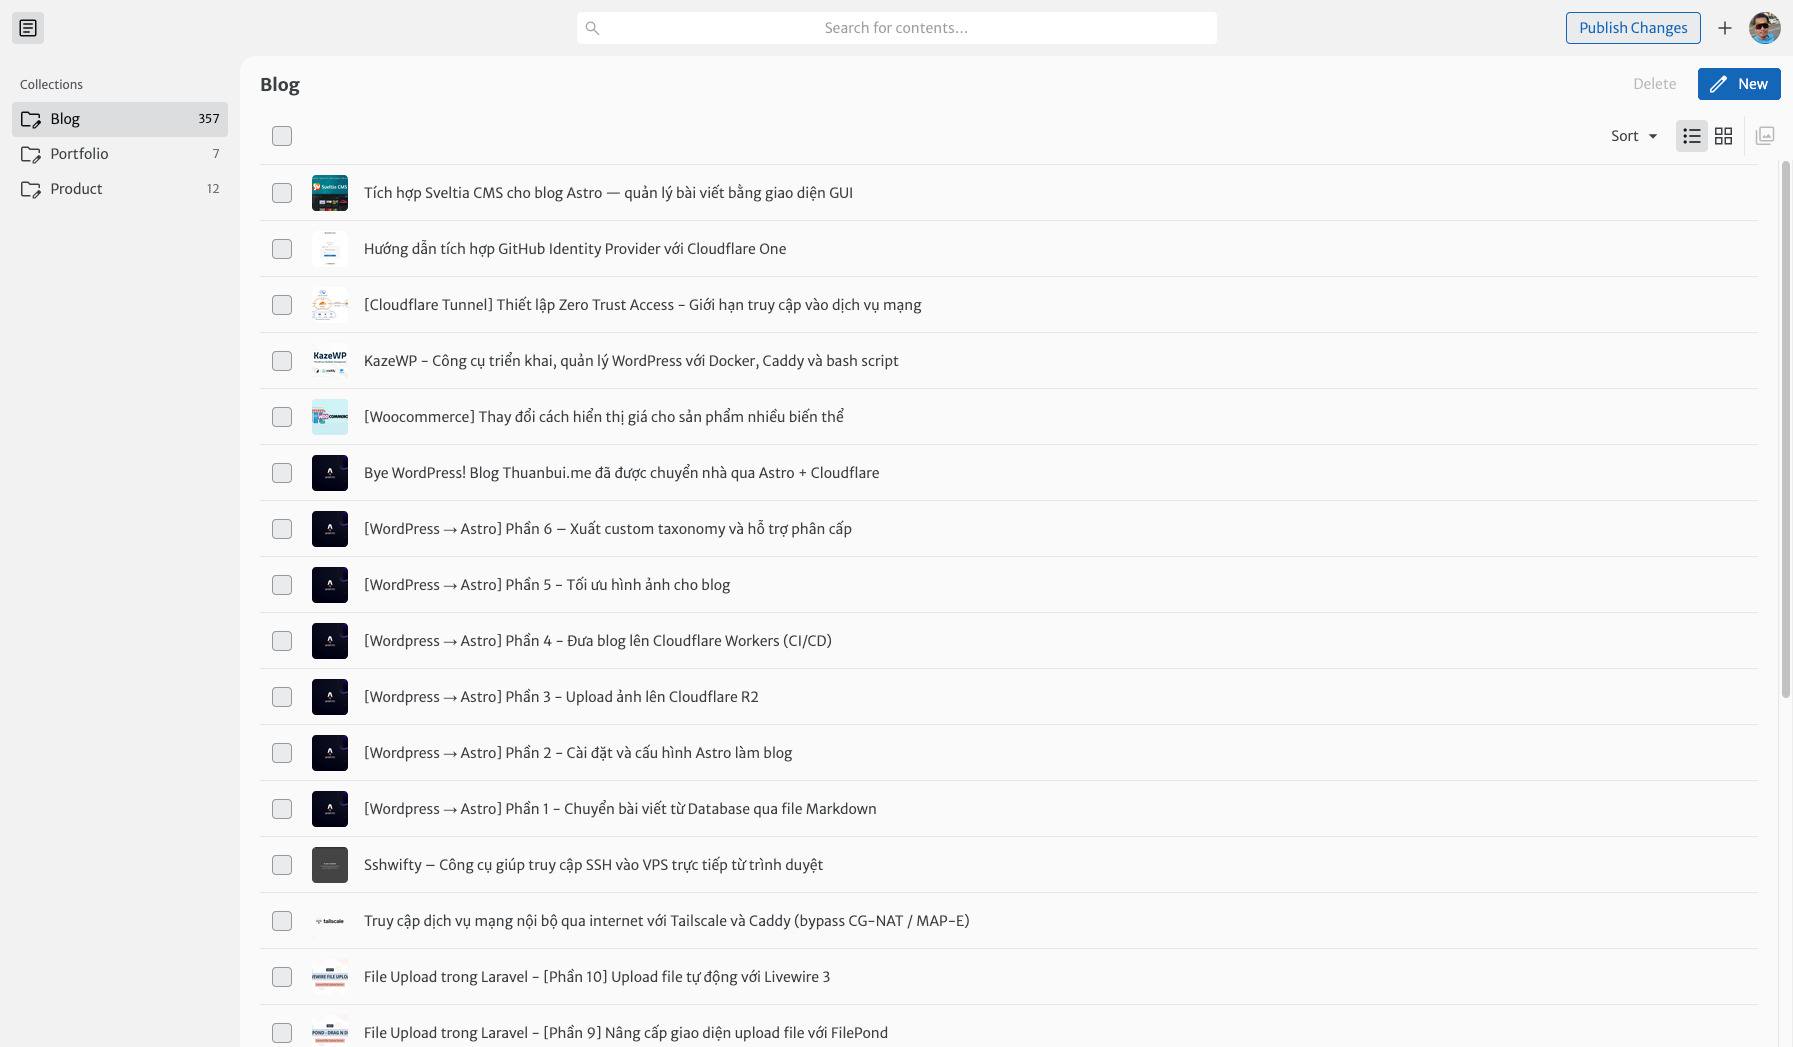This screenshot has height=1047, width=1793.
Task: Click thumbnail of Bye WordPress post
Action: pyautogui.click(x=330, y=473)
